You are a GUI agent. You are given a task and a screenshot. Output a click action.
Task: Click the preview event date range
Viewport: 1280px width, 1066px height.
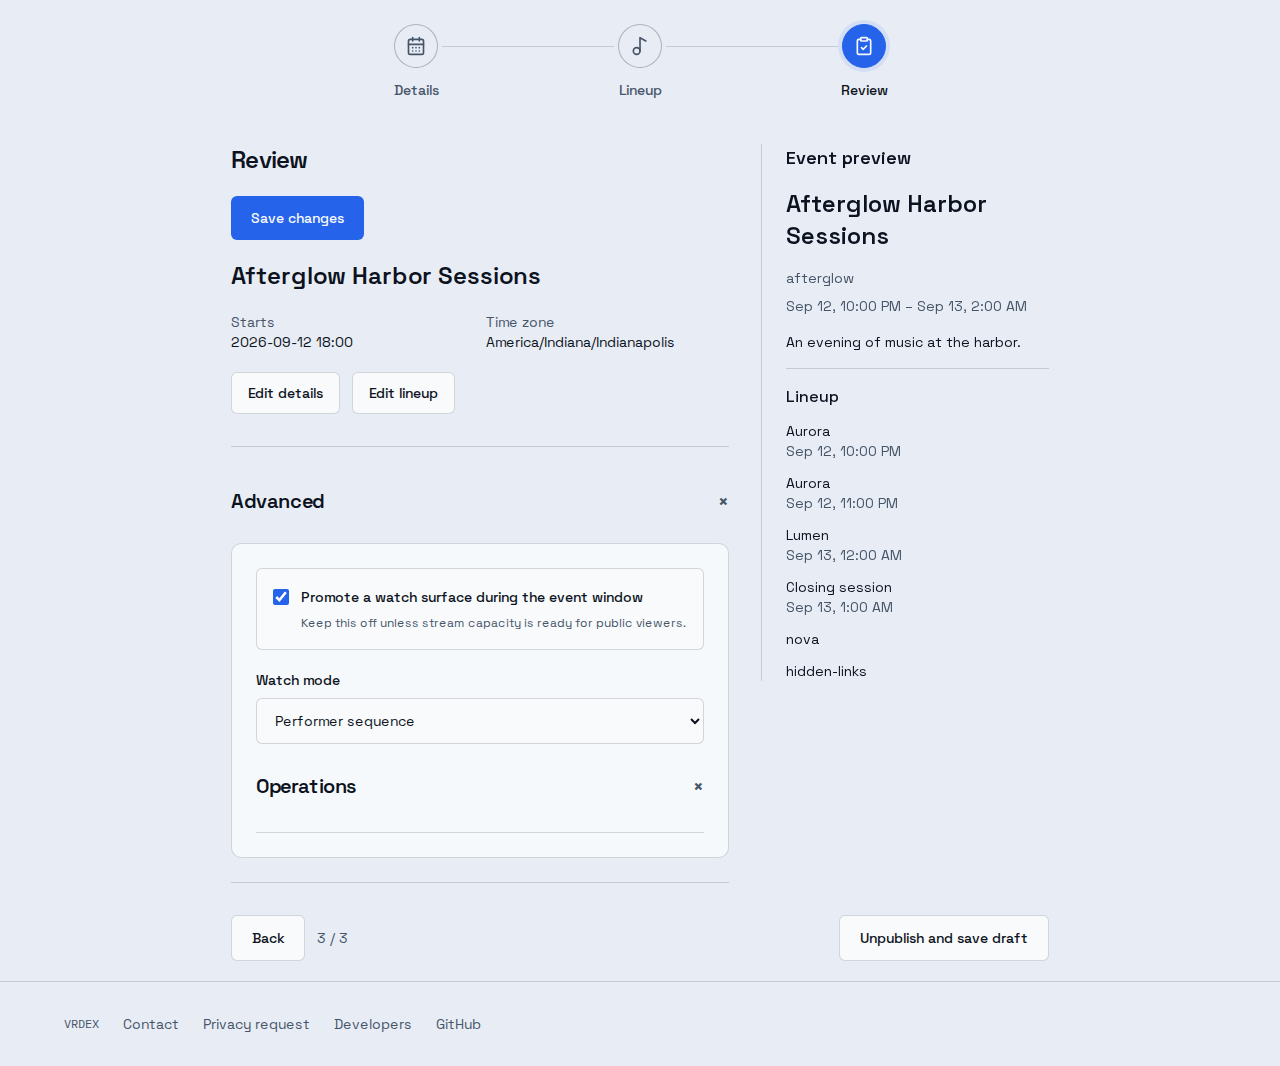906,306
